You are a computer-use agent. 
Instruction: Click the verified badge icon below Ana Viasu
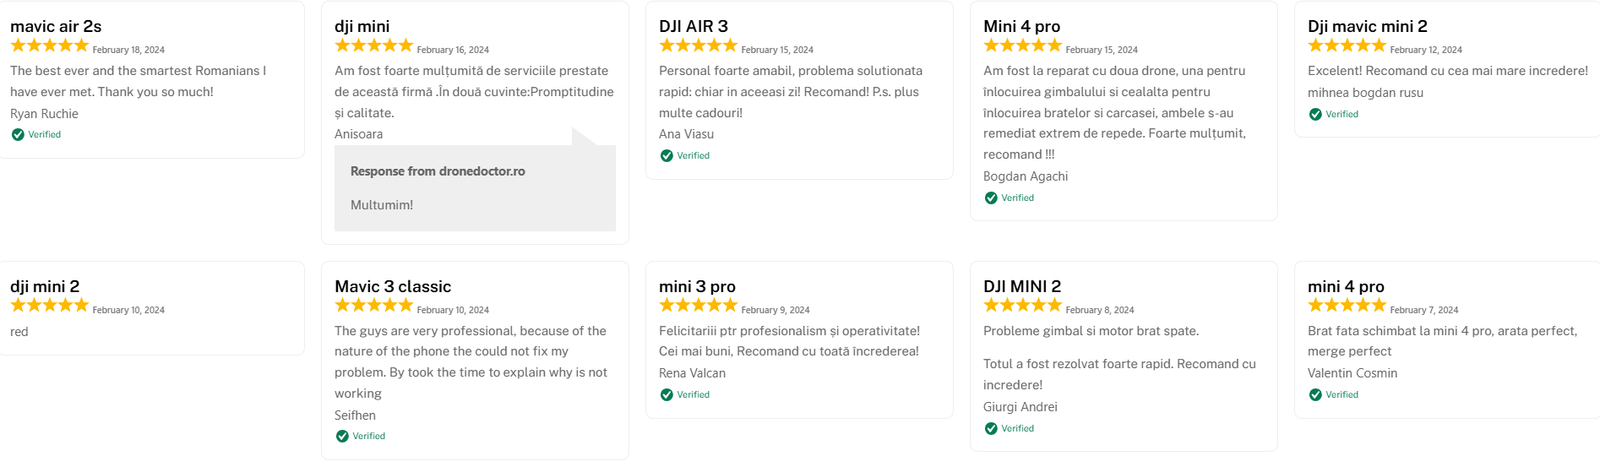coord(667,156)
